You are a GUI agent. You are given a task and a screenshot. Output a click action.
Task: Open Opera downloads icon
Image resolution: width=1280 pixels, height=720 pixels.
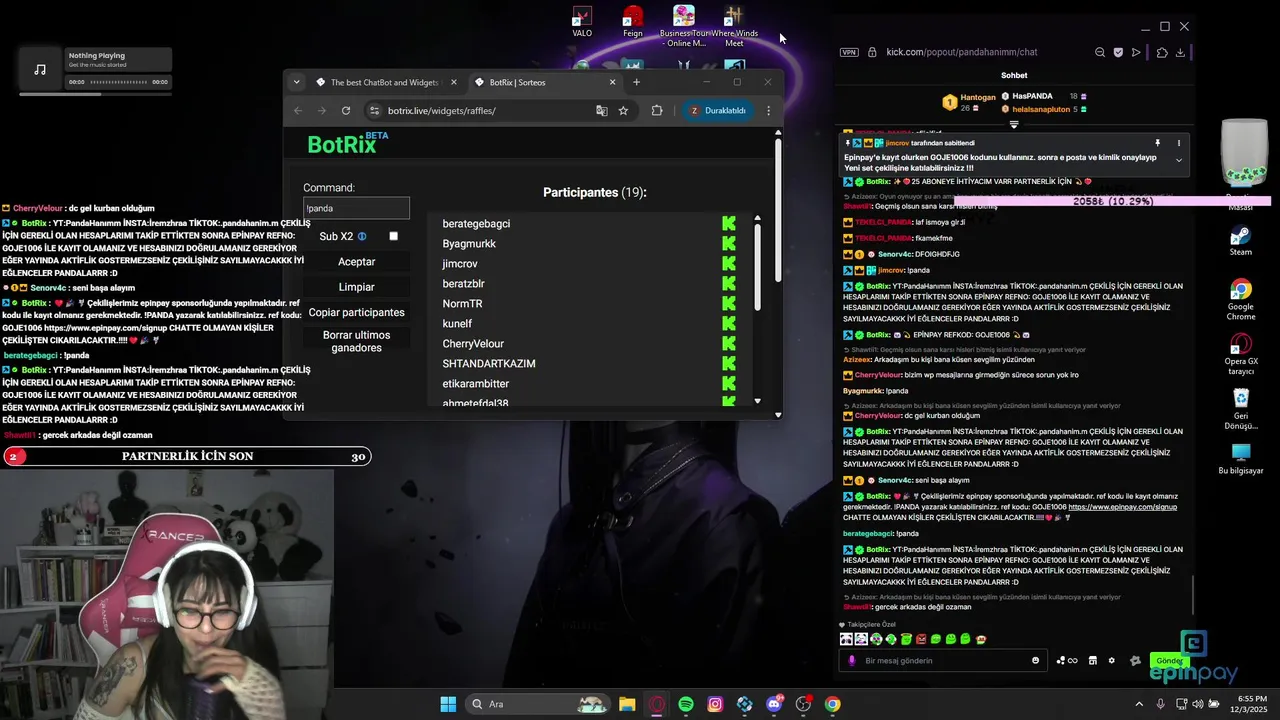point(1181,52)
